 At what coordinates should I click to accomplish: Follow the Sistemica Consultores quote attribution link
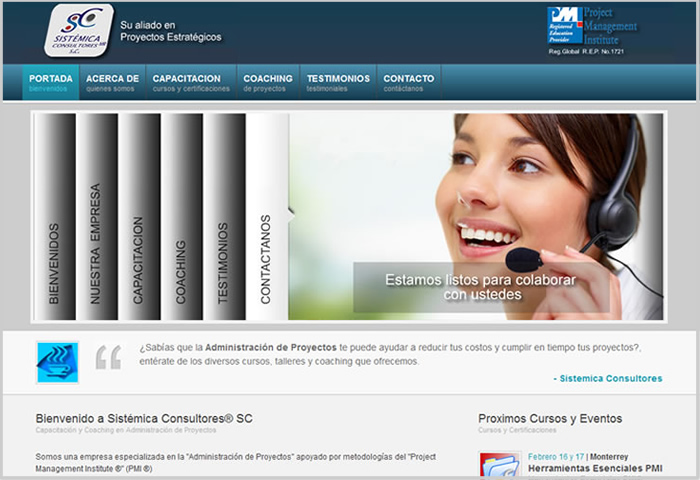(609, 378)
